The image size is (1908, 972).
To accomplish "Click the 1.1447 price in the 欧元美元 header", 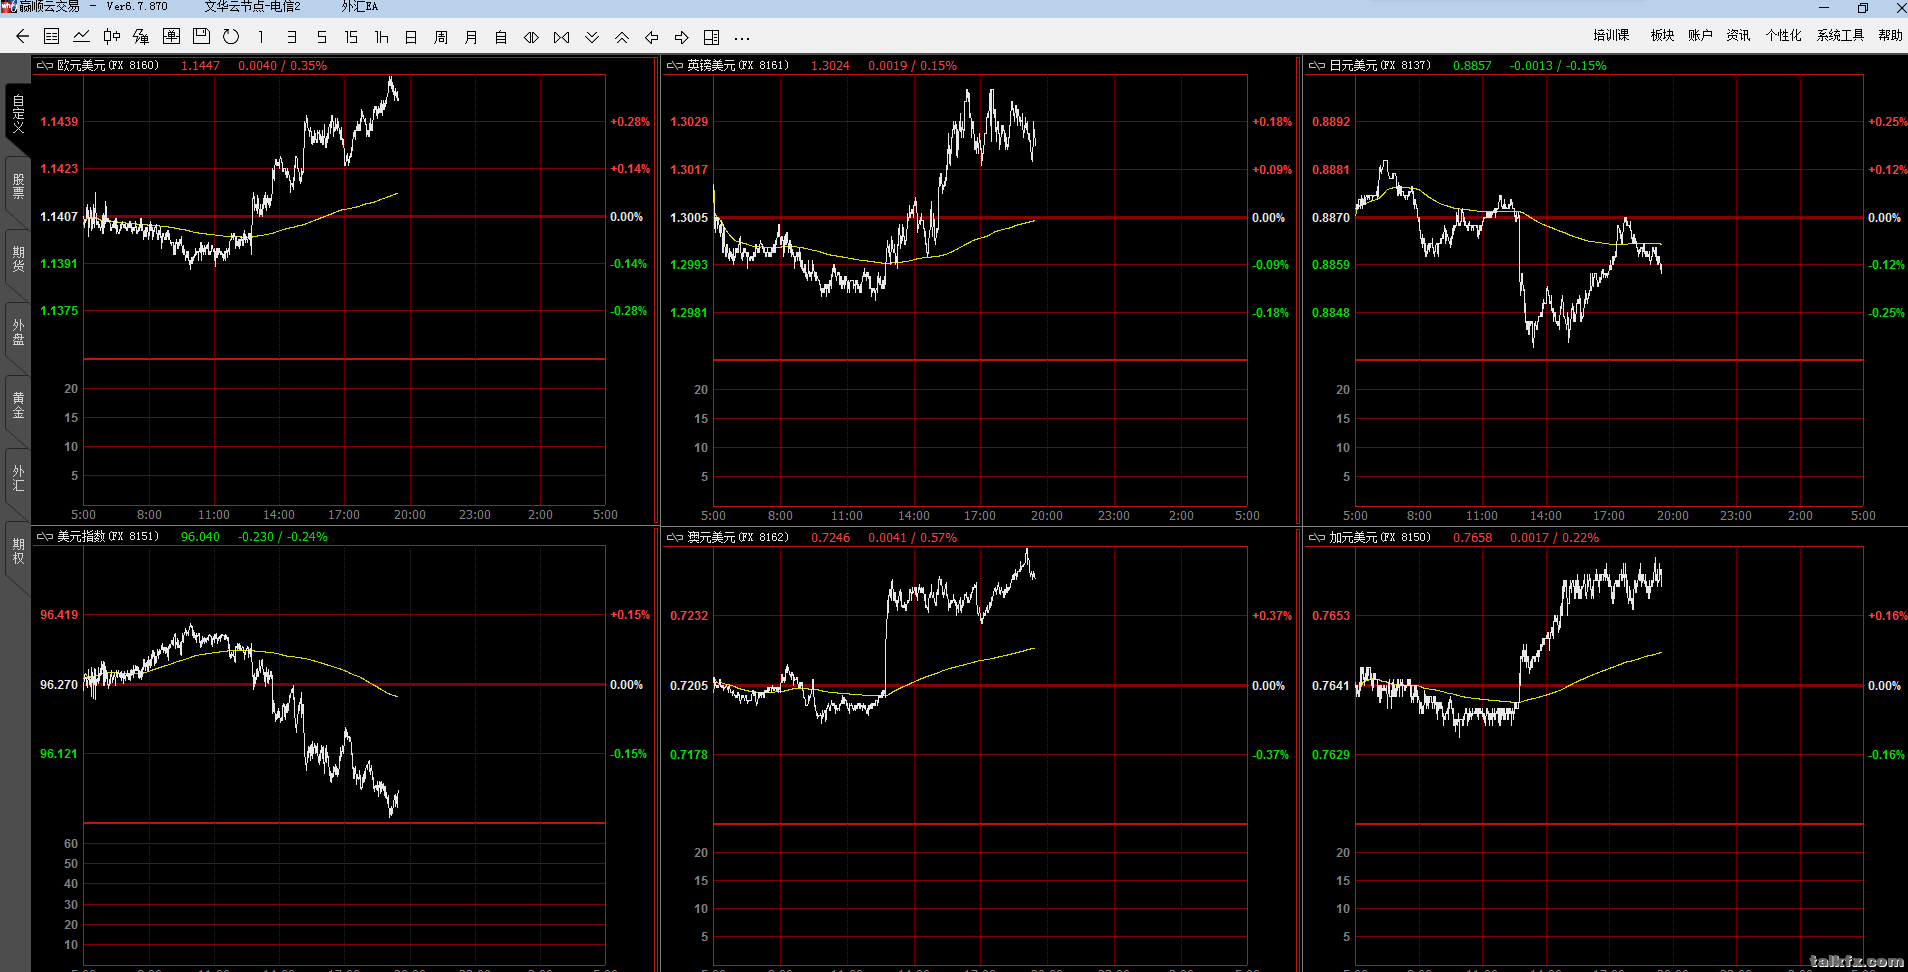I will point(200,66).
